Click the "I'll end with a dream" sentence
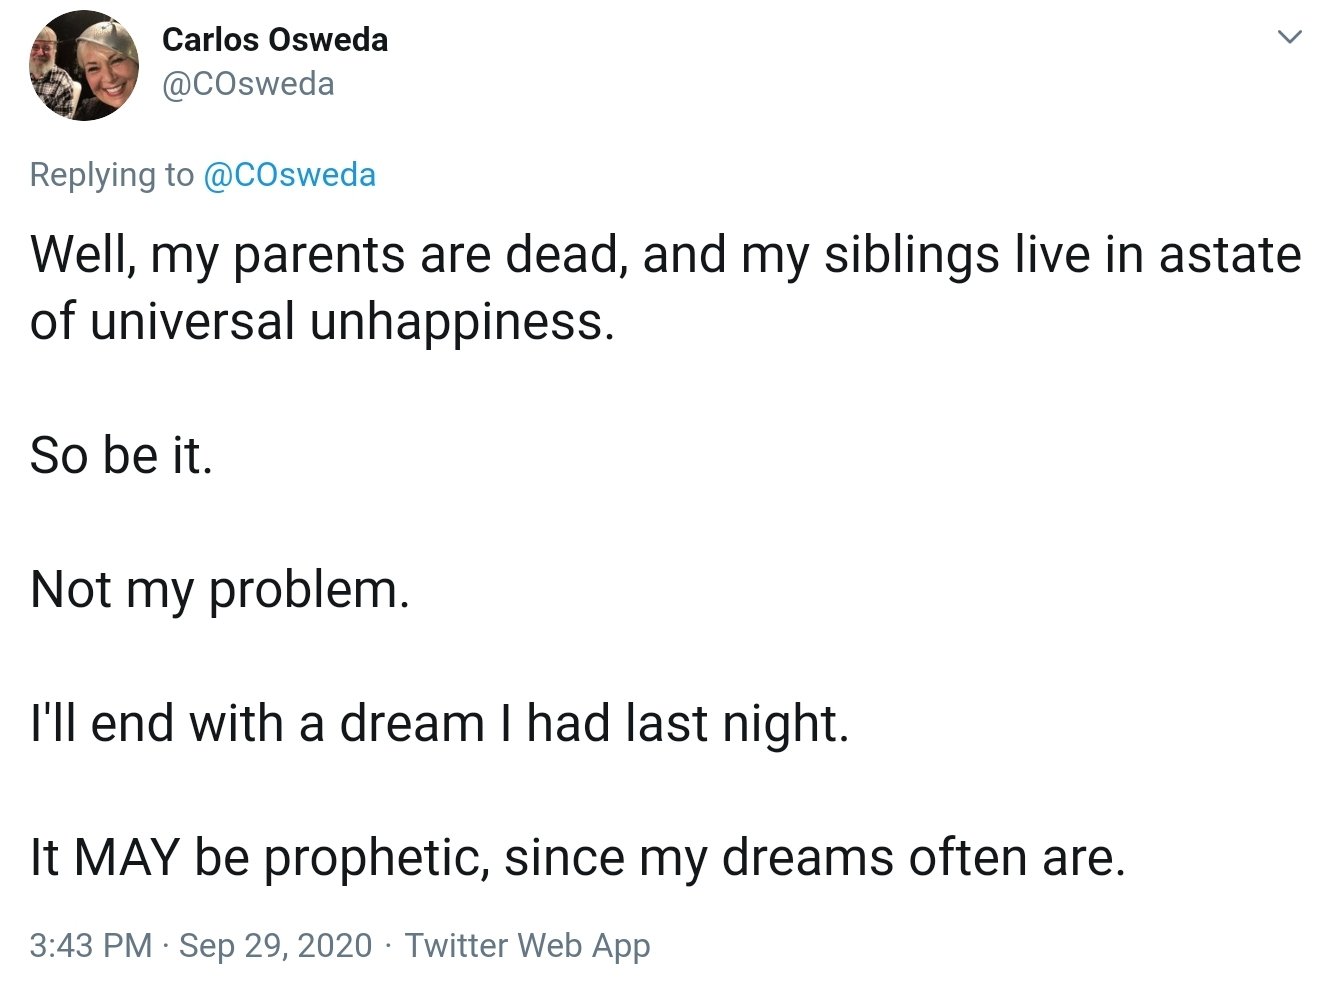This screenshot has width=1326, height=987. tap(439, 724)
